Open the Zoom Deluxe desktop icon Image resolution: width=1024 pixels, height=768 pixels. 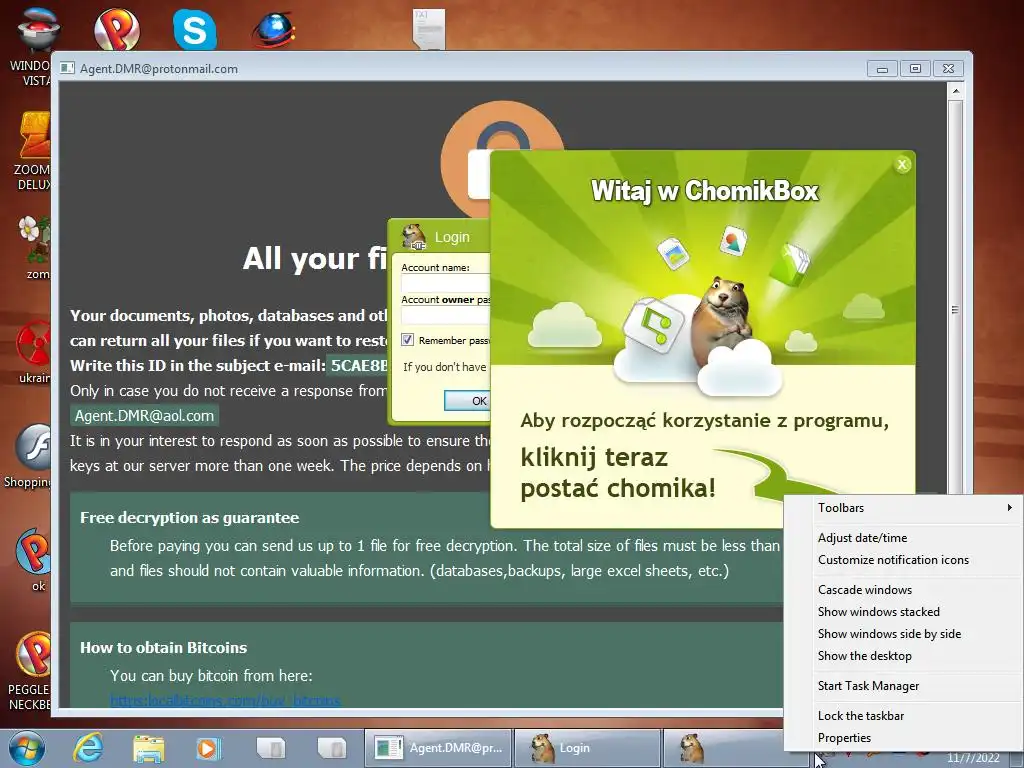tap(33, 152)
